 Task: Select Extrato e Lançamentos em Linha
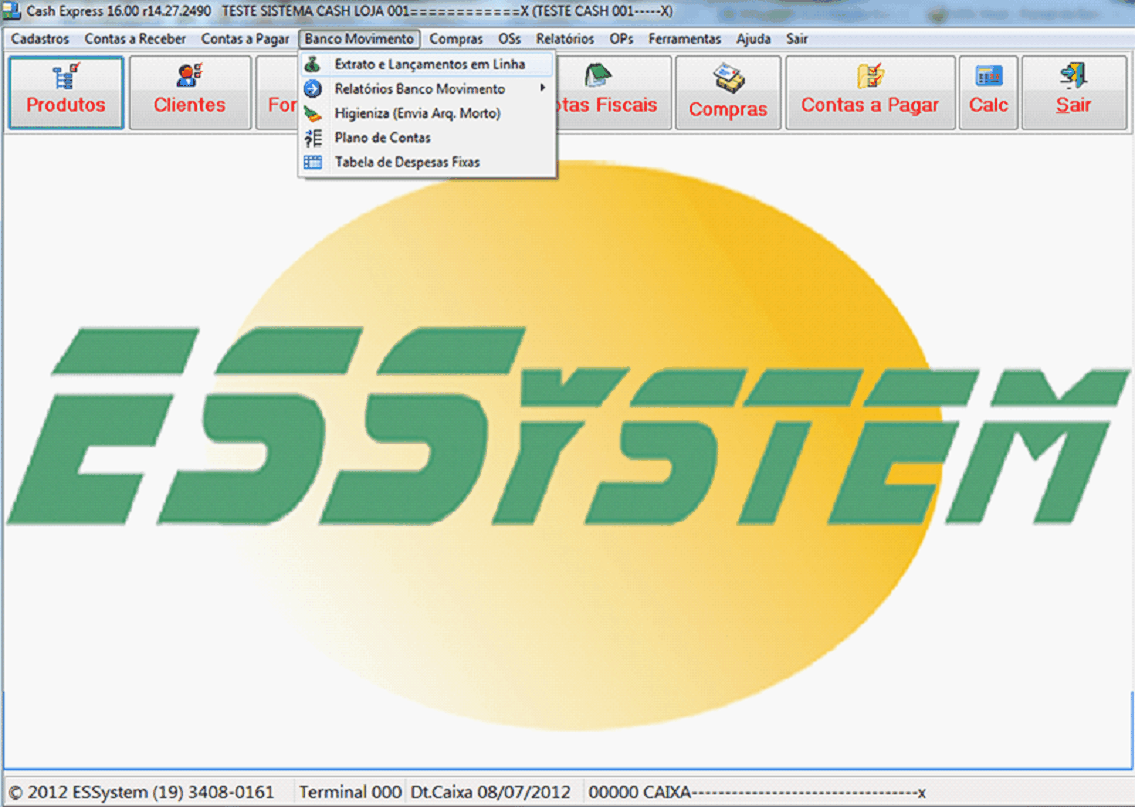tap(429, 64)
